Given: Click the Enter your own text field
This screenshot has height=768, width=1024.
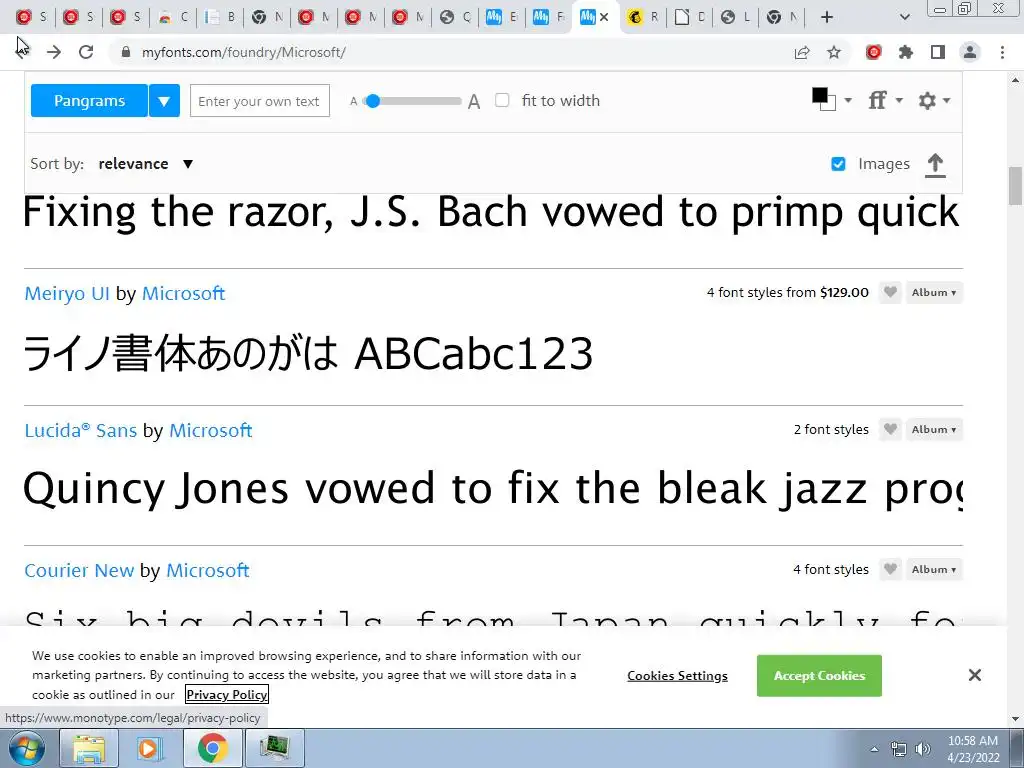Looking at the screenshot, I should [x=260, y=101].
